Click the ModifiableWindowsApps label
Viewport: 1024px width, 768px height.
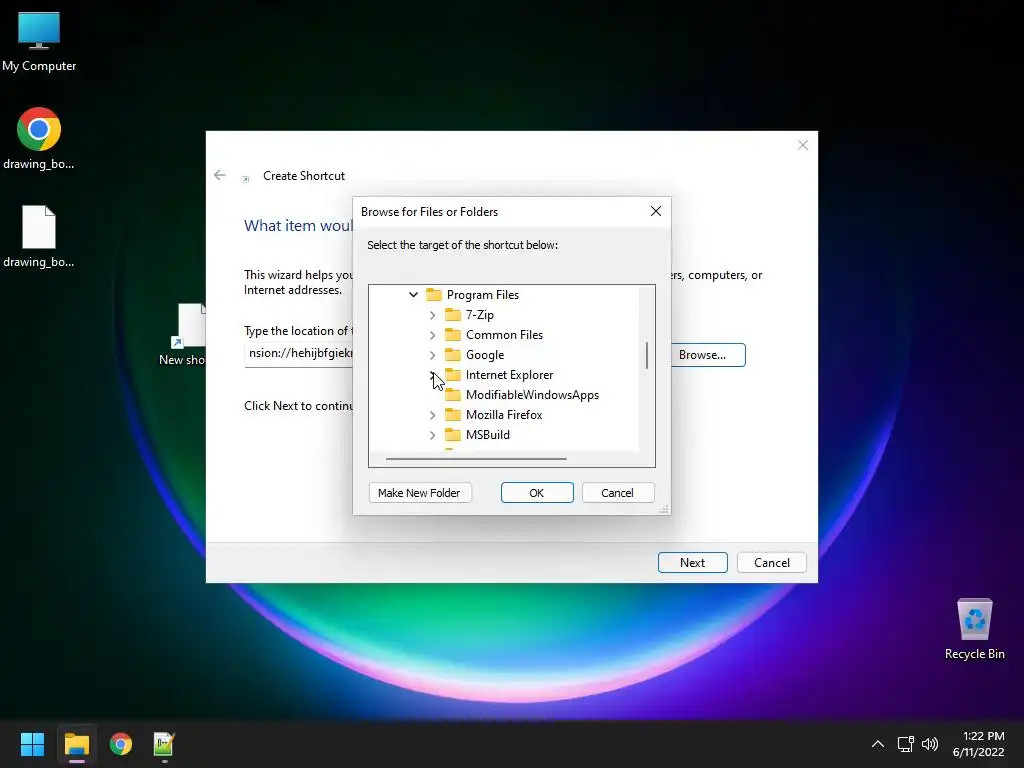pyautogui.click(x=532, y=395)
